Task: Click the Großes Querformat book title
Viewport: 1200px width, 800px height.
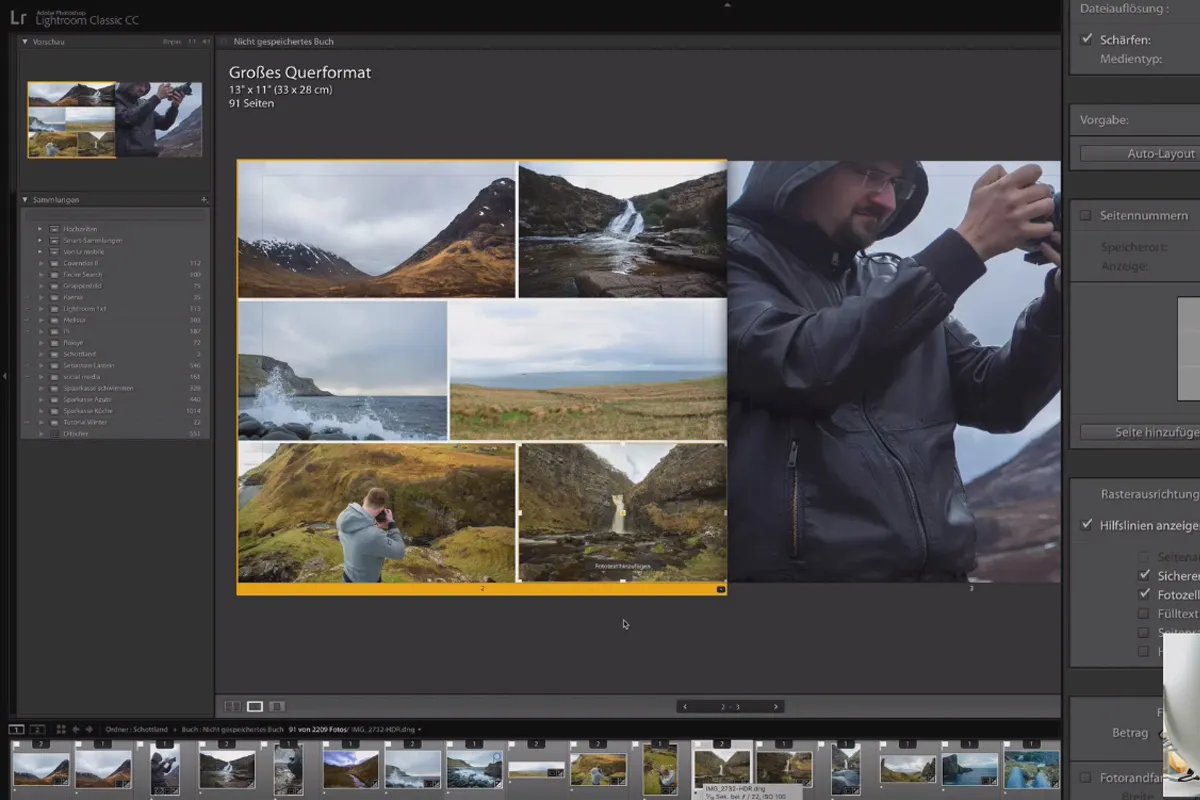Action: pyautogui.click(x=300, y=73)
